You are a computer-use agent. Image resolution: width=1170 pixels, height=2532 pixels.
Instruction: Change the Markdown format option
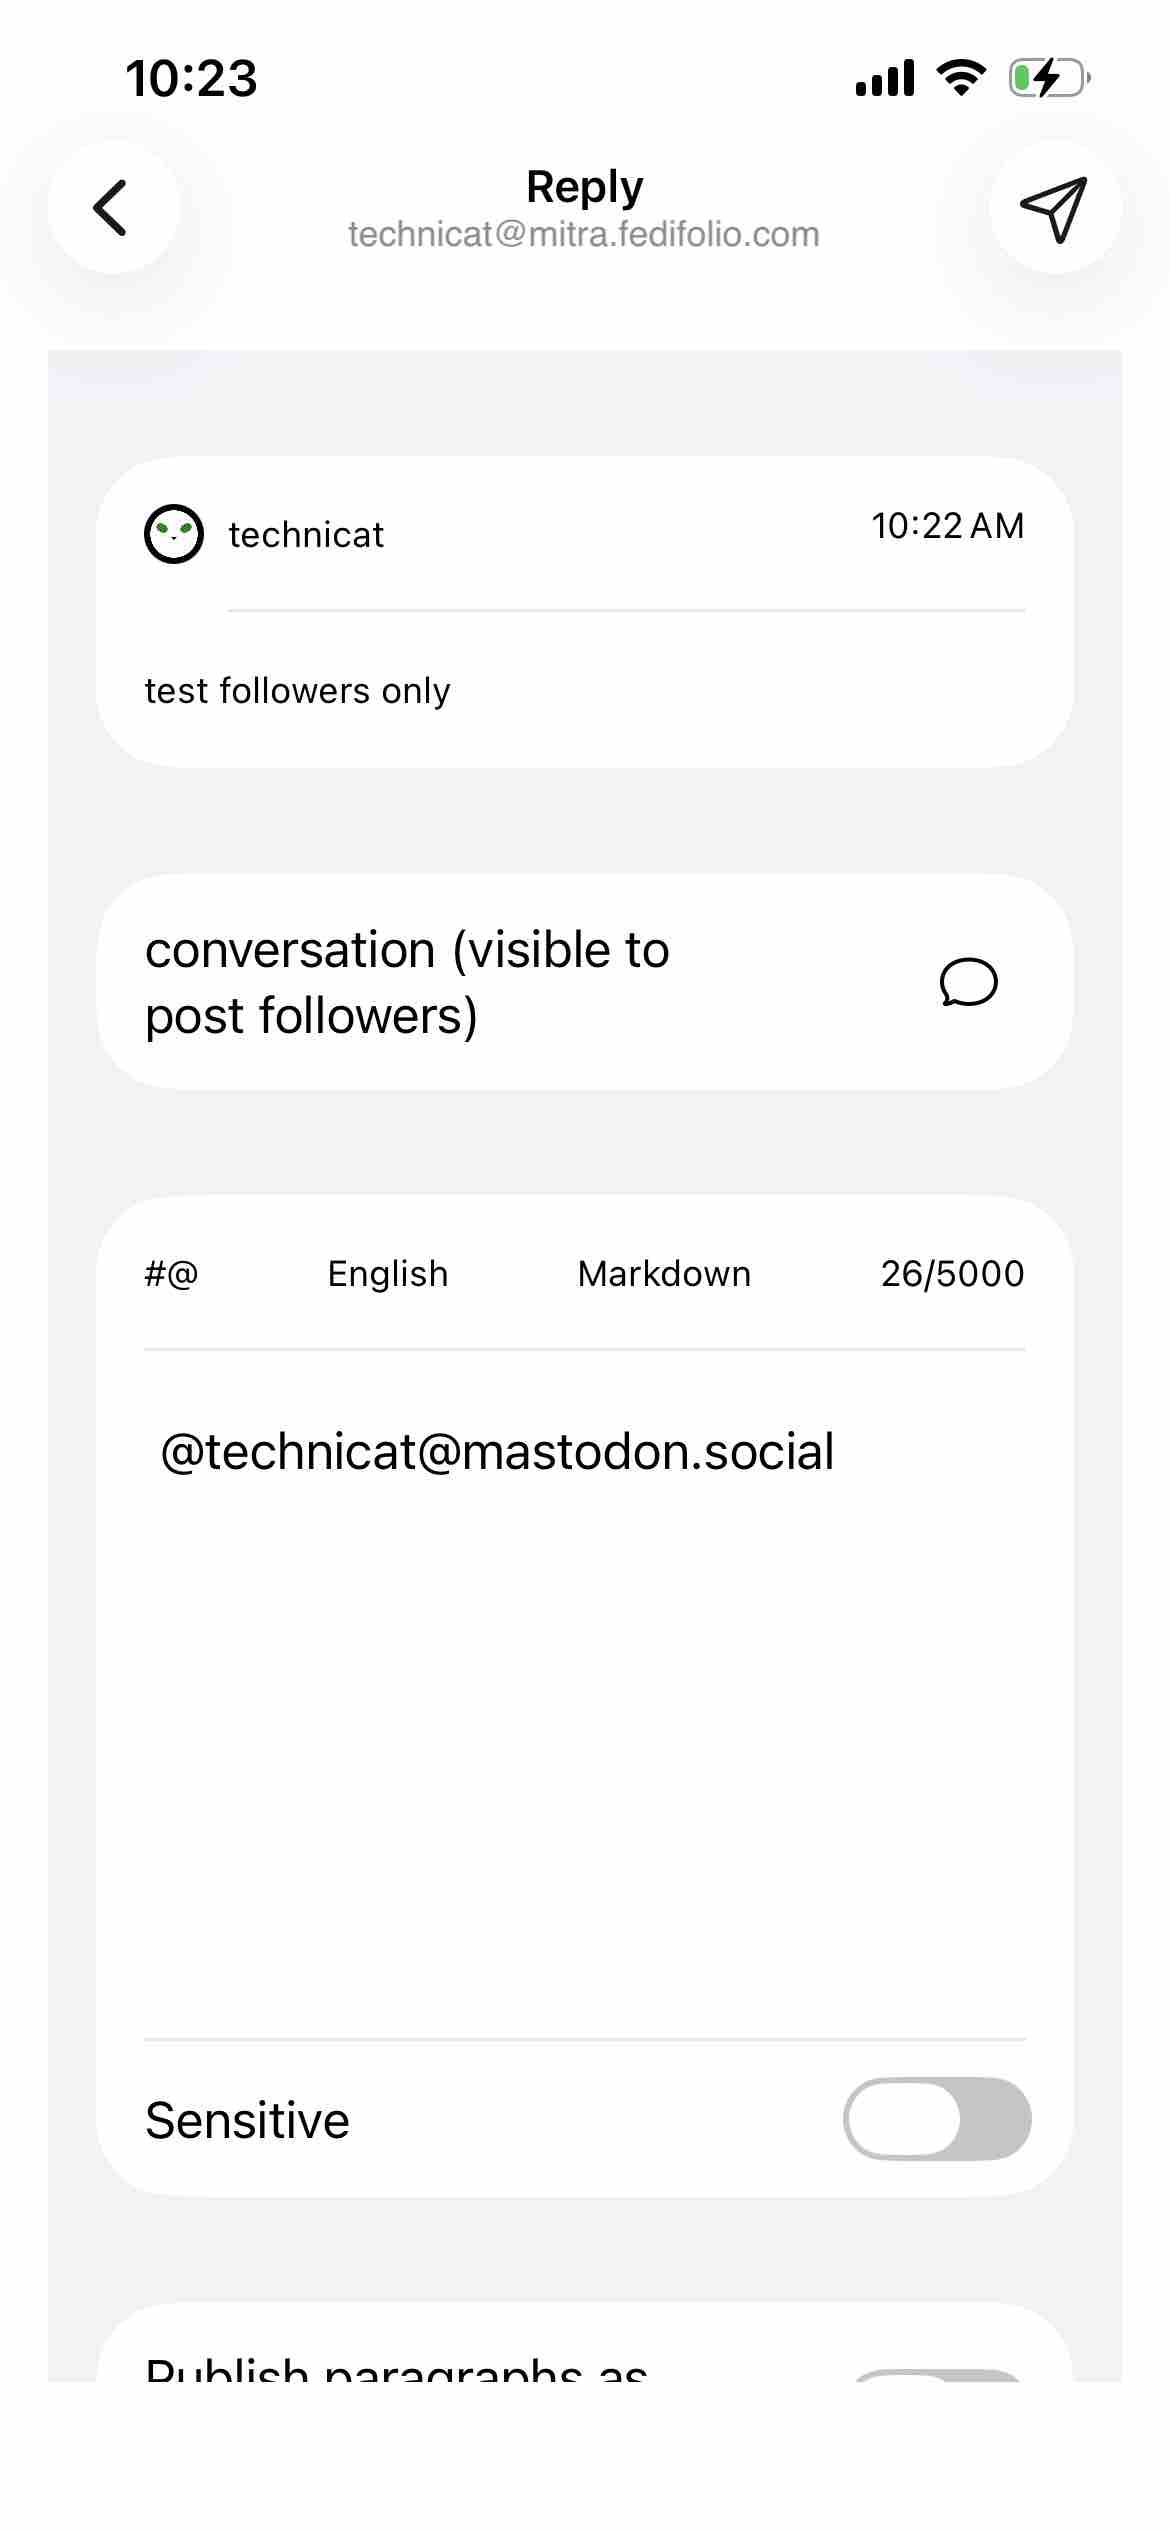point(664,1274)
